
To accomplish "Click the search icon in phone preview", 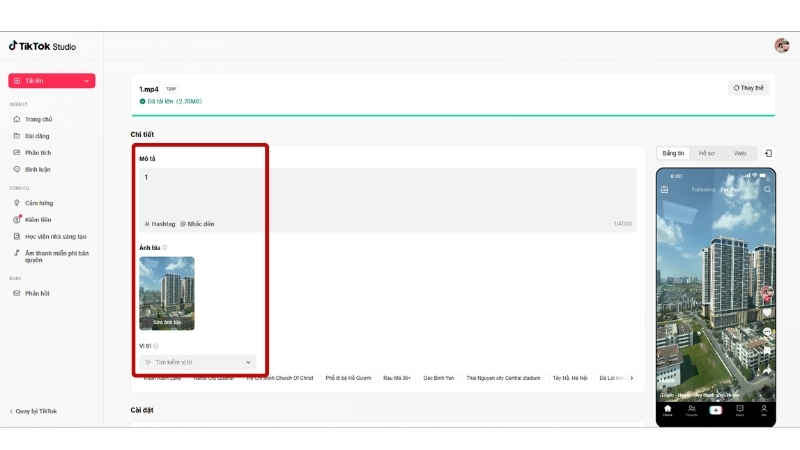I will 767,189.
